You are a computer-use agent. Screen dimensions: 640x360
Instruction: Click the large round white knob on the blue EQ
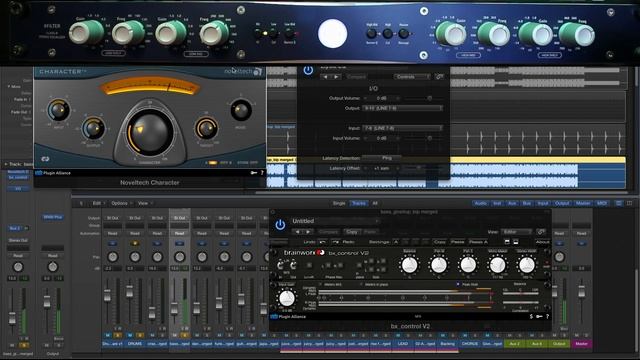[332, 33]
